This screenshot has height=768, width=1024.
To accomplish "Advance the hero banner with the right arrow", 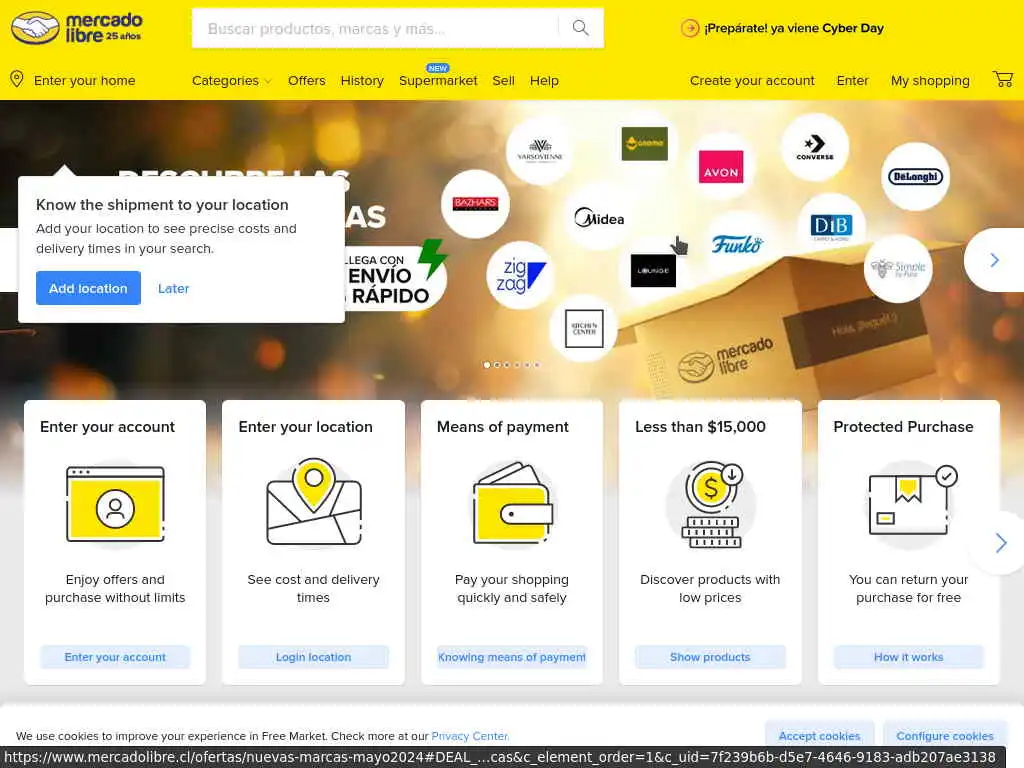I will [x=994, y=260].
